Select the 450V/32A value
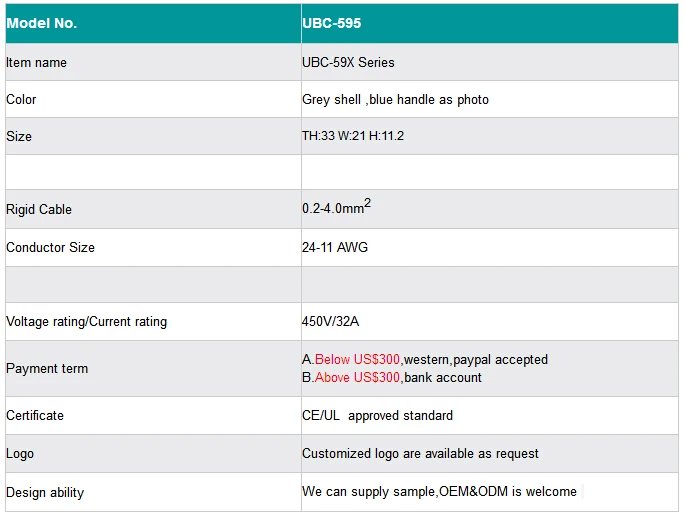 coord(330,321)
